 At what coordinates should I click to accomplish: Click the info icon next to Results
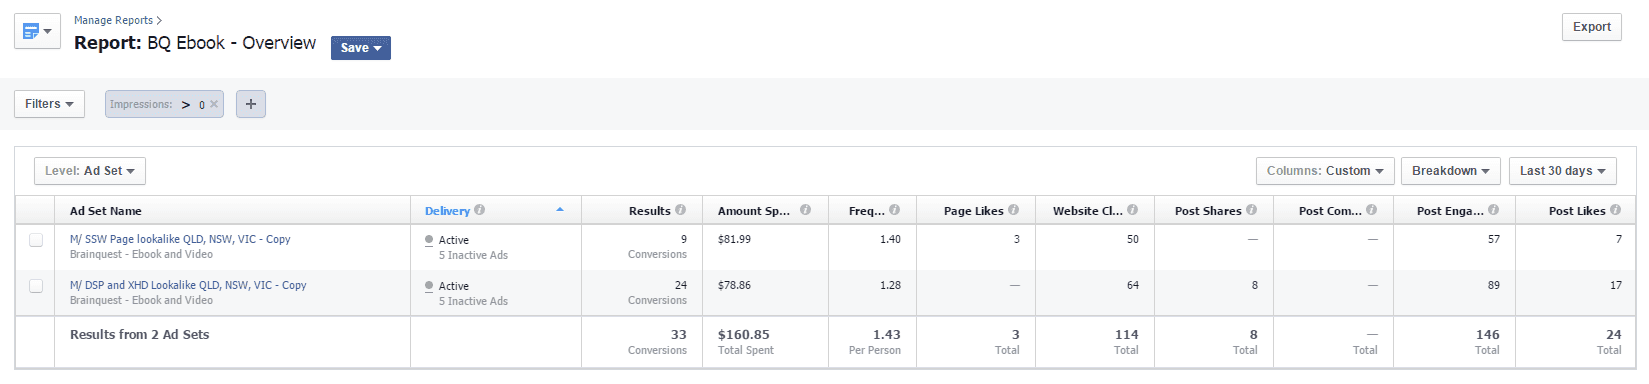pos(681,210)
